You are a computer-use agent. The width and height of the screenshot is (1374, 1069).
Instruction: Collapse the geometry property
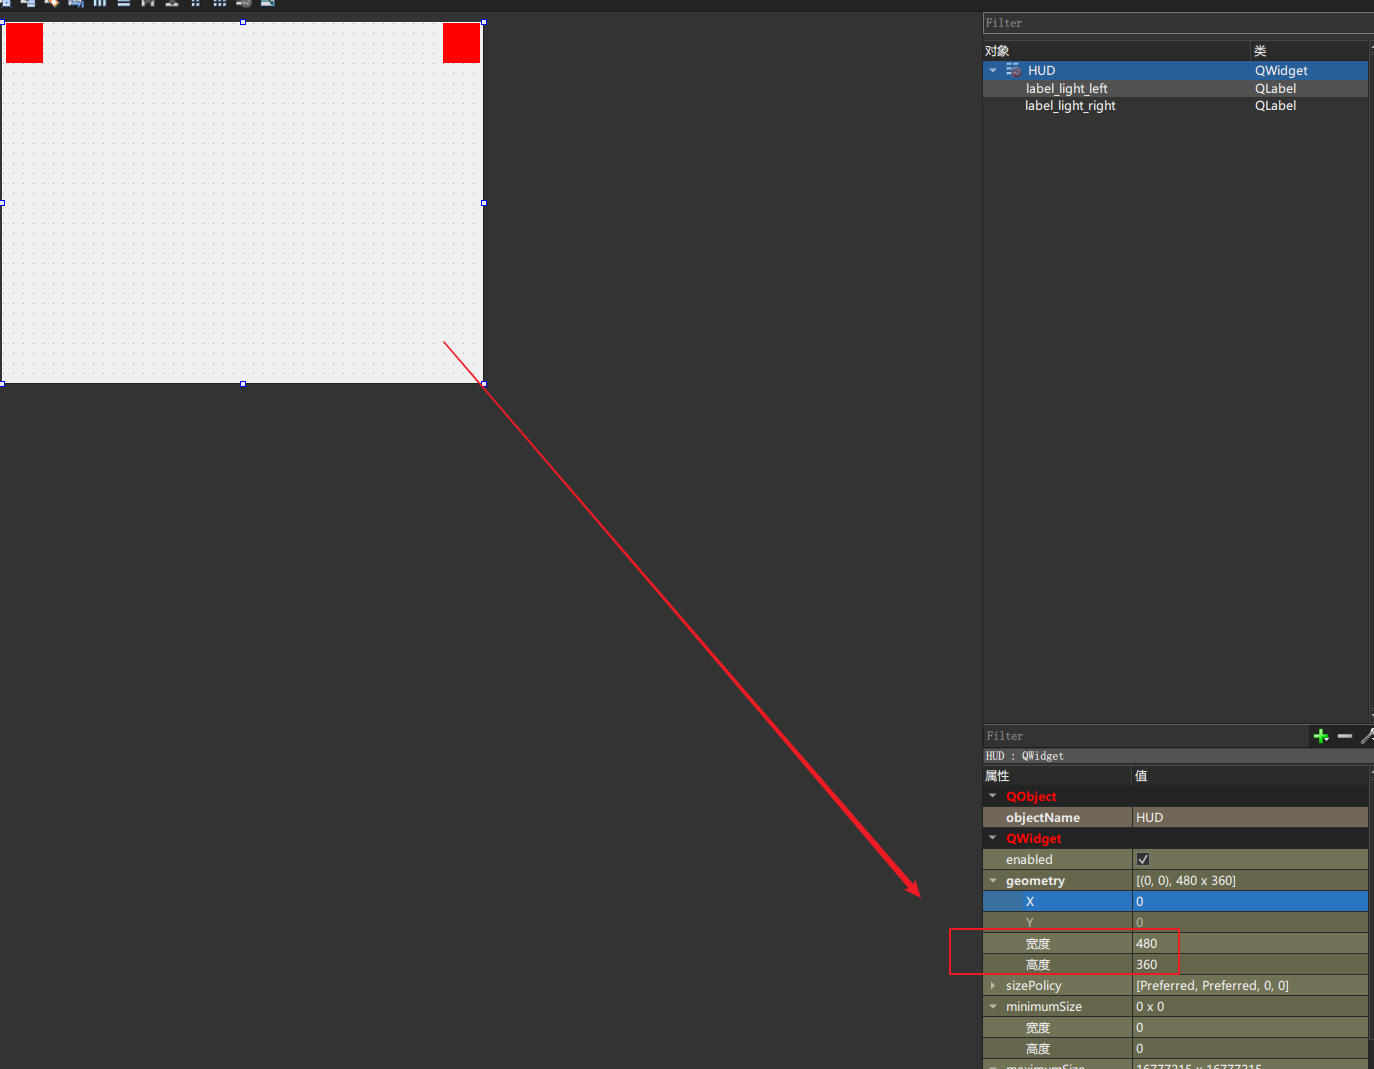[993, 880]
